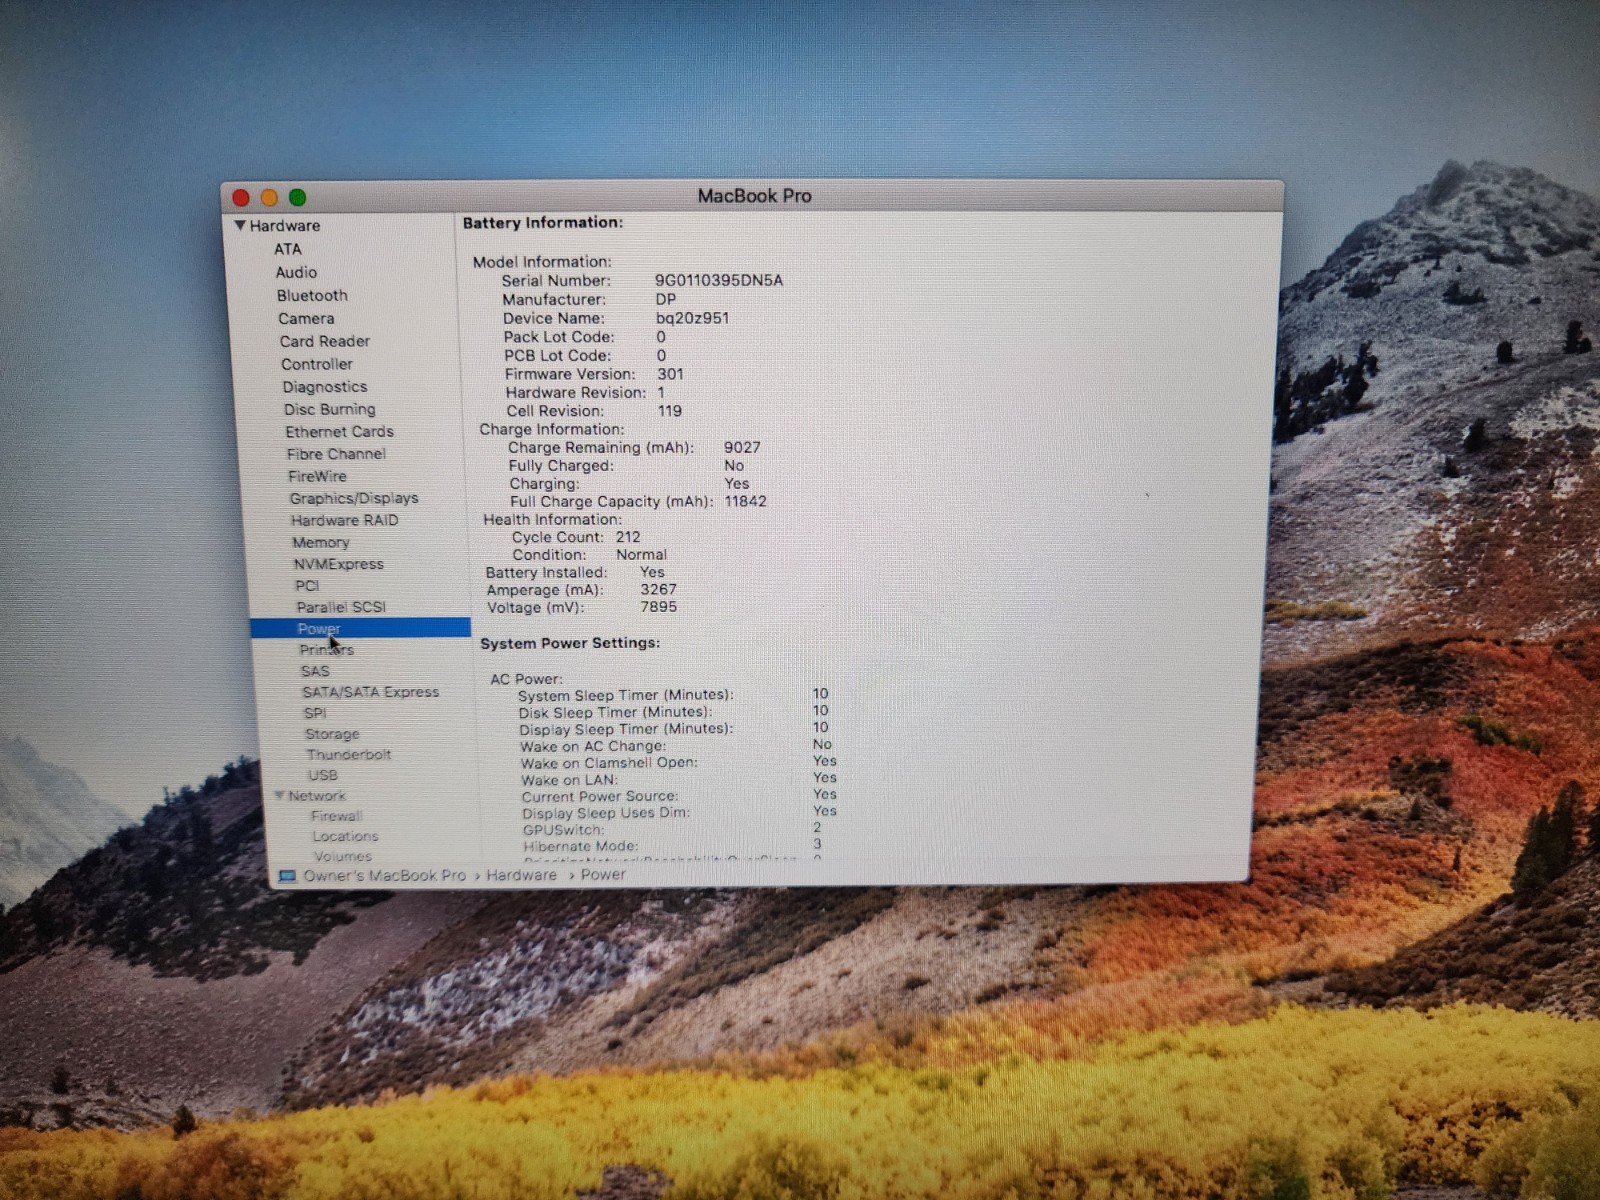Click Hardware in the path bar
This screenshot has height=1200, width=1600.
point(522,875)
